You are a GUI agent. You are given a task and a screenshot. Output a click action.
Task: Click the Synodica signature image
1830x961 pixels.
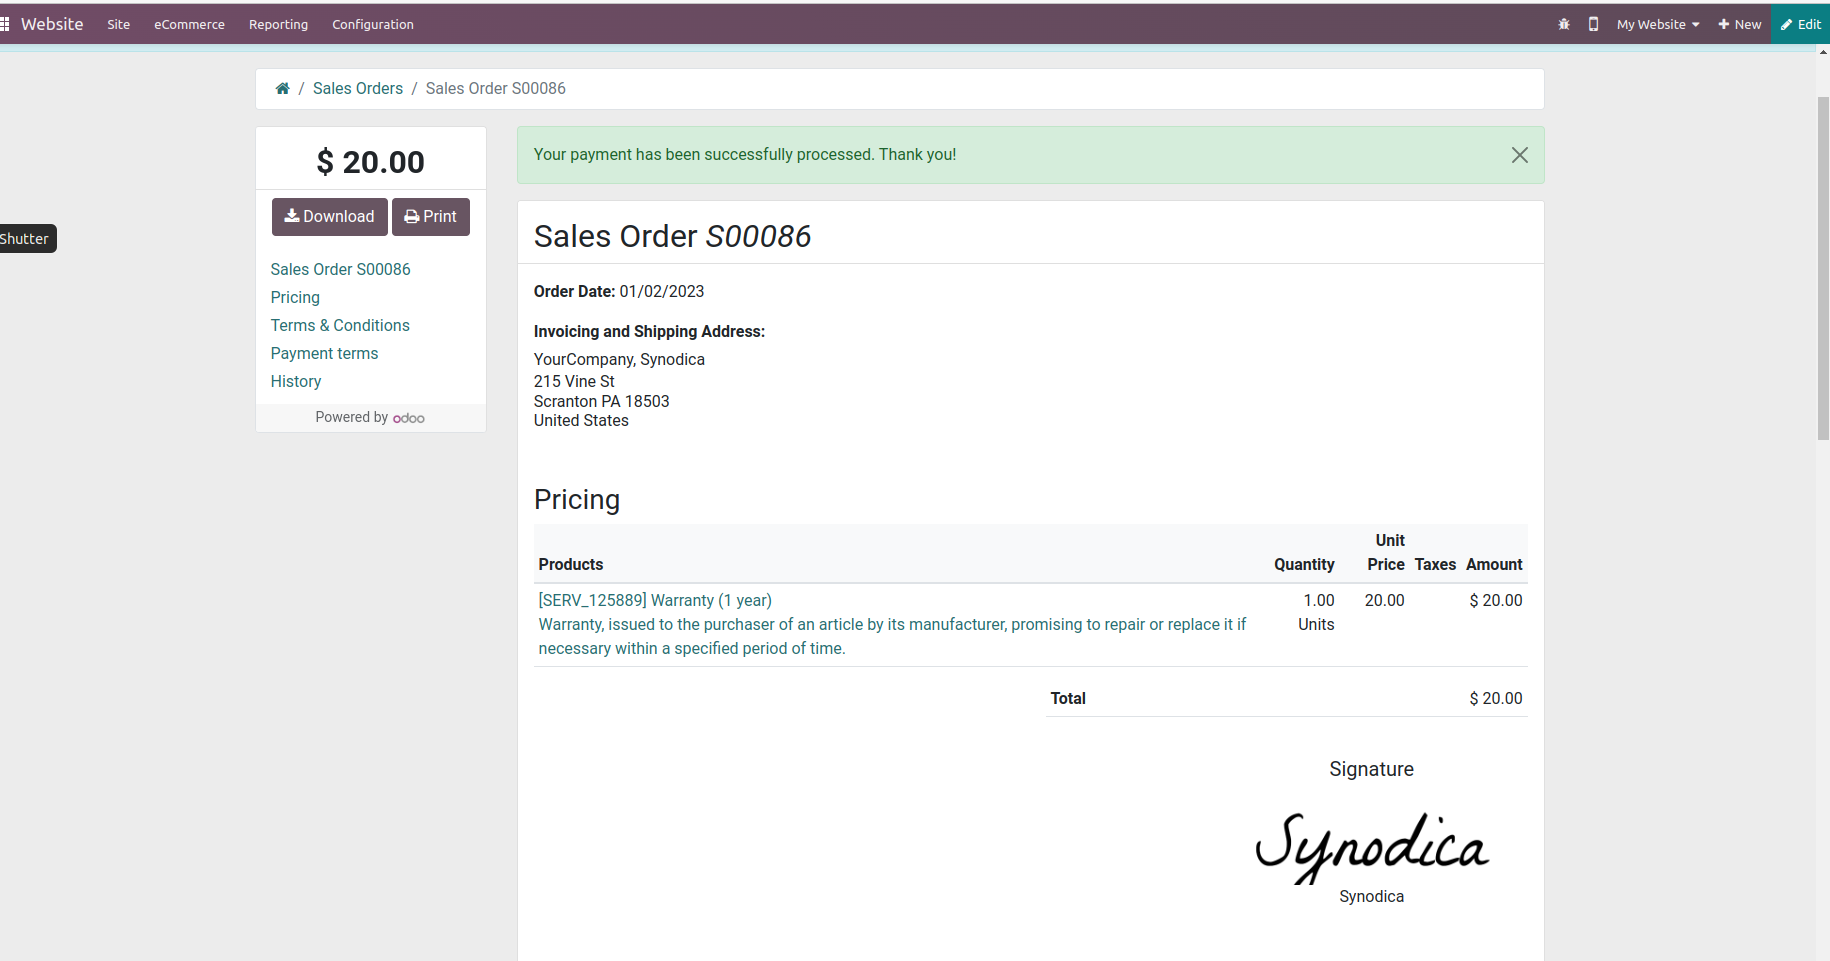coord(1372,846)
